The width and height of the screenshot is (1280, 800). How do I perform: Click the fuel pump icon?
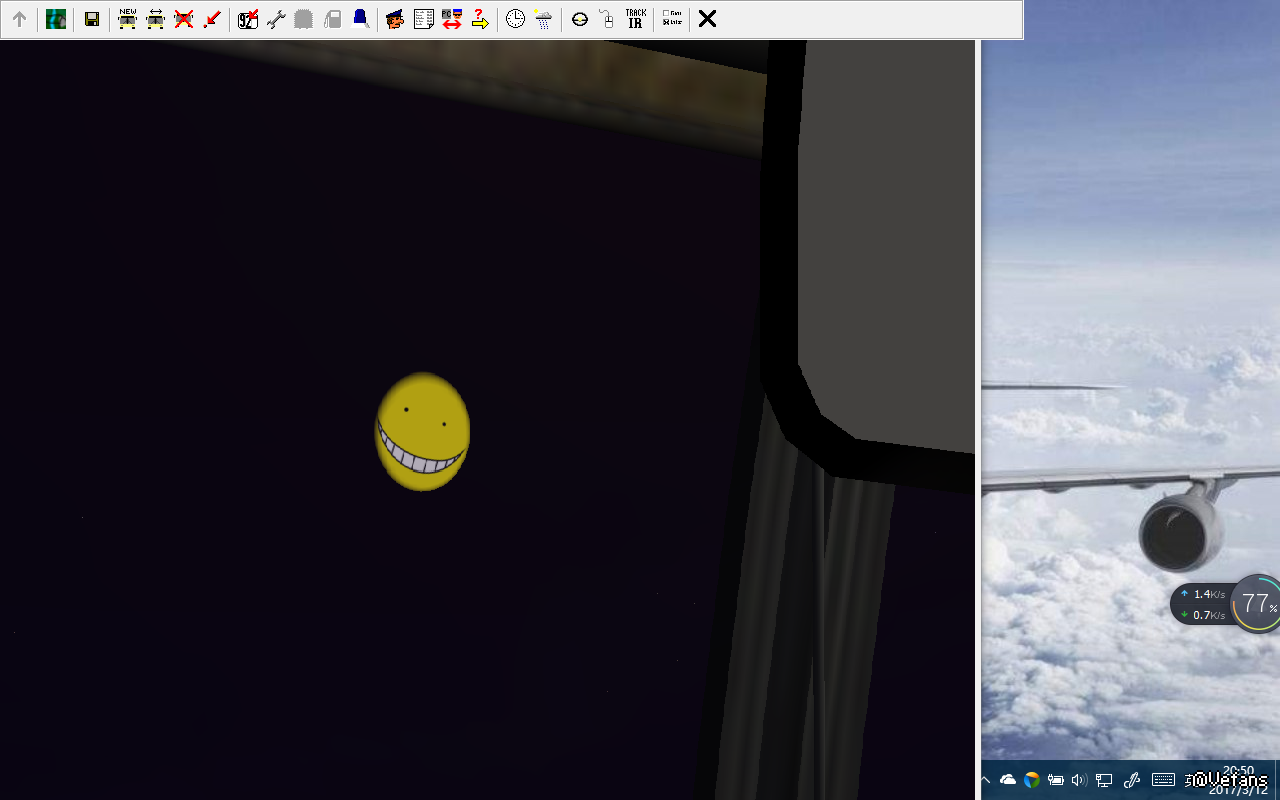click(x=333, y=19)
